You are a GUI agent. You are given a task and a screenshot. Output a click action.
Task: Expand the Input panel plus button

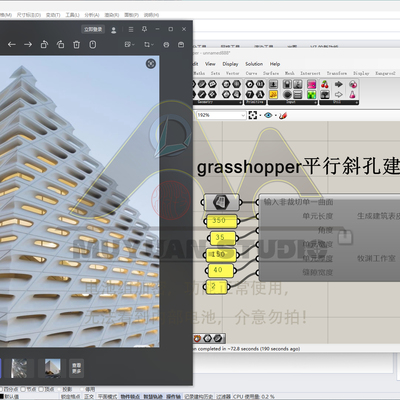[x=315, y=103]
